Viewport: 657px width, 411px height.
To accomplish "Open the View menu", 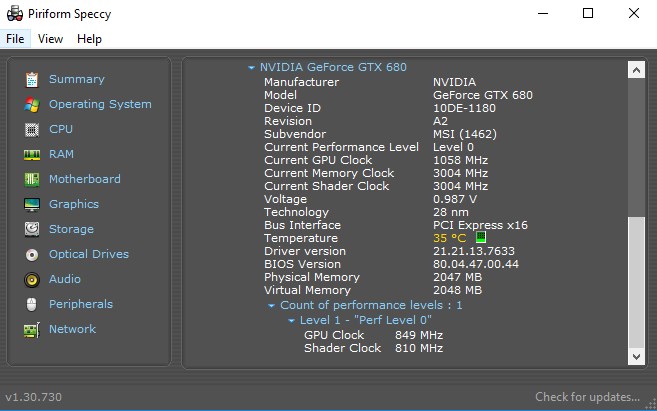I will tap(50, 39).
